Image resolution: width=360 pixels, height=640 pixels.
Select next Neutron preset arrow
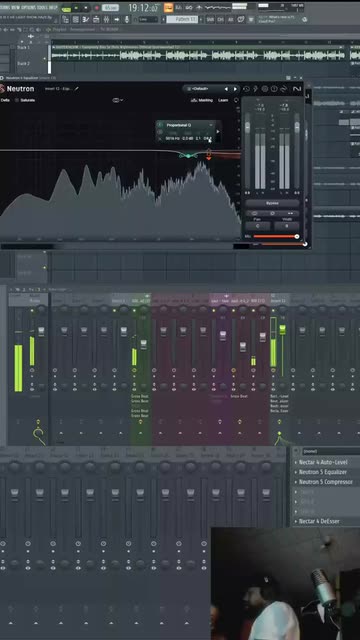[x=235, y=89]
